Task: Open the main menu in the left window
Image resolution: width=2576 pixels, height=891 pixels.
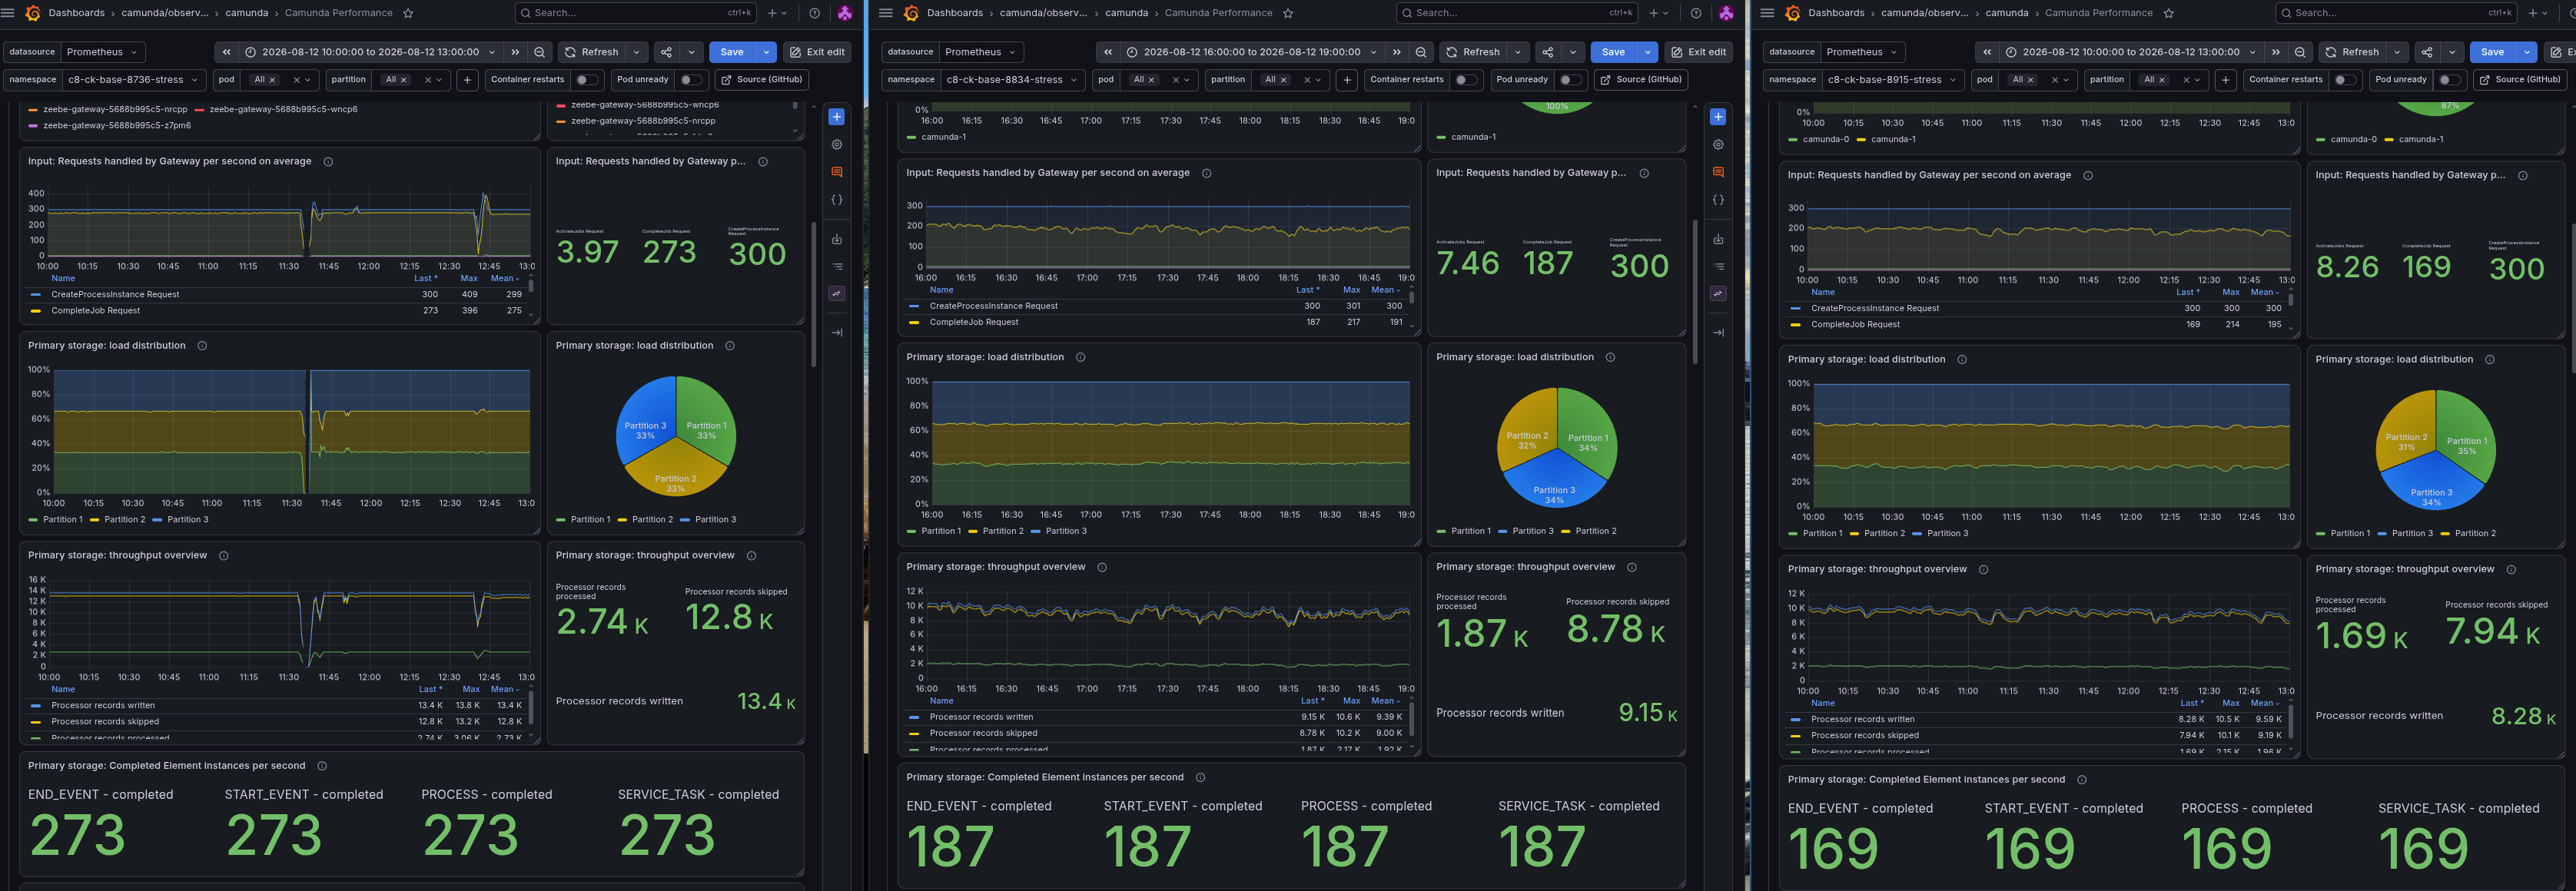Action: point(8,13)
